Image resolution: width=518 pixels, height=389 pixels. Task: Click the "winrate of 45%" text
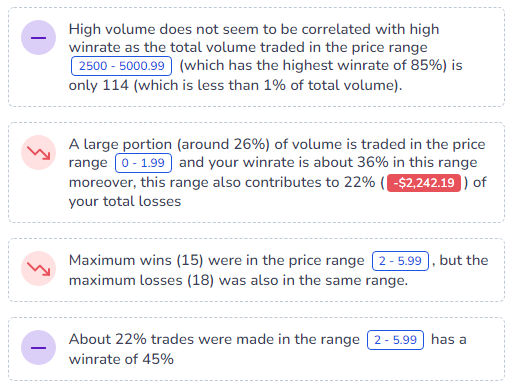(x=121, y=359)
